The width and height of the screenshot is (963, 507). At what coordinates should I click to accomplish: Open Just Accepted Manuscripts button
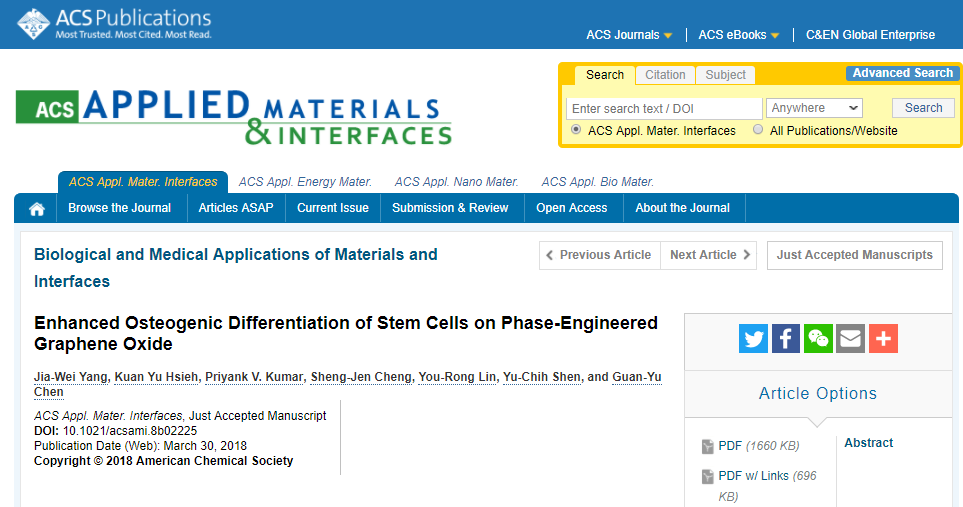click(854, 255)
